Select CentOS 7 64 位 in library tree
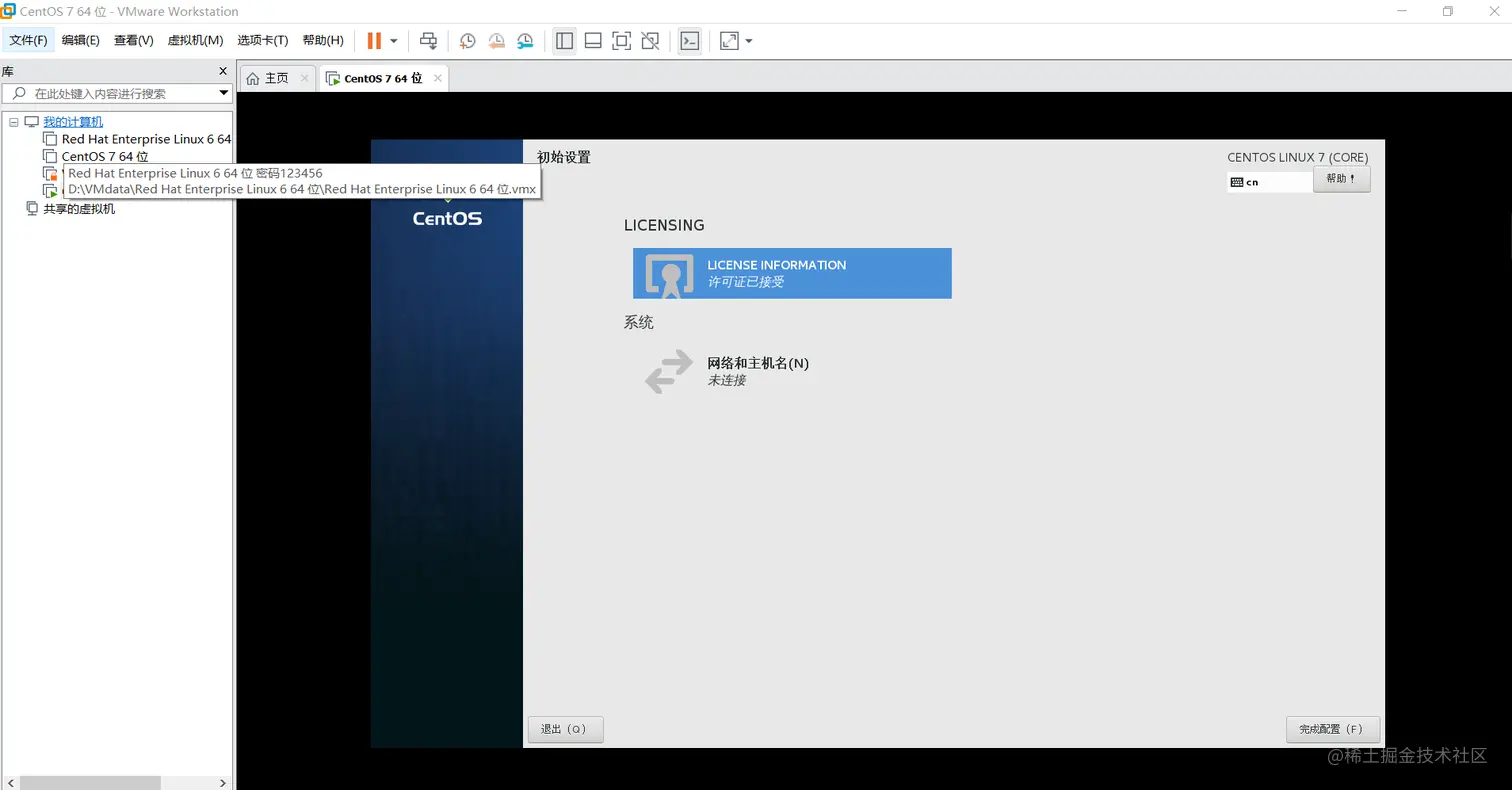Viewport: 1512px width, 790px height. click(105, 156)
